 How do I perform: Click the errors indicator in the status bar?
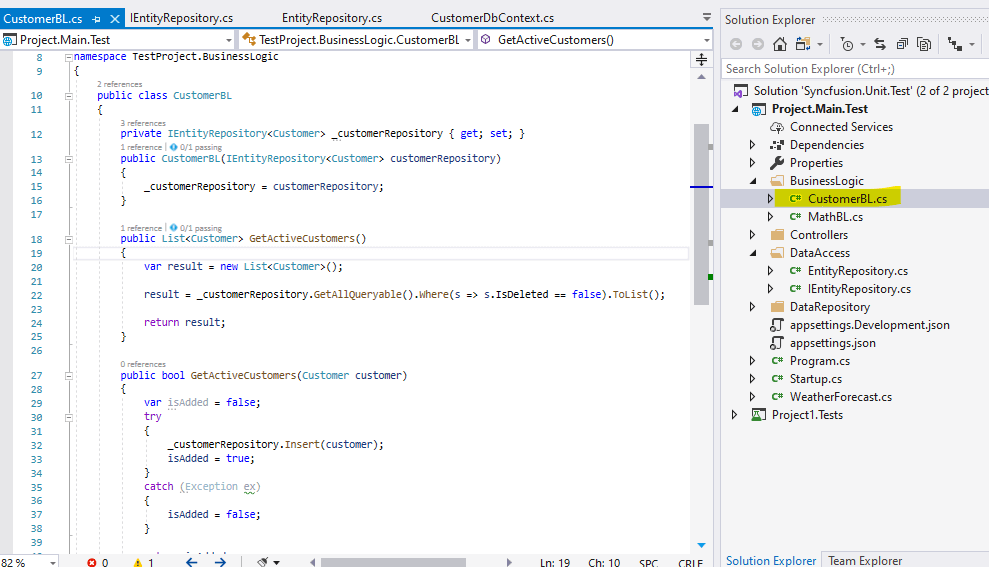(97, 562)
